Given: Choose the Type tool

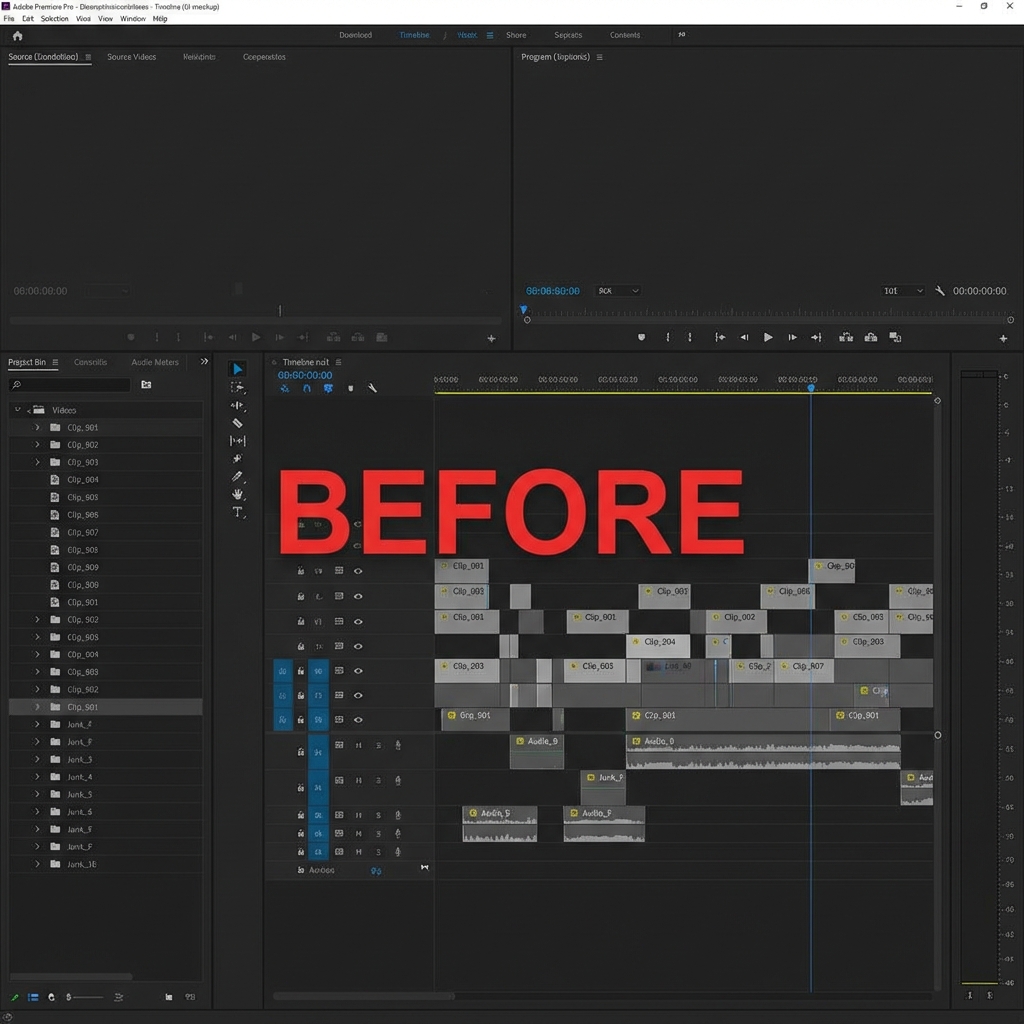Looking at the screenshot, I should coord(237,511).
